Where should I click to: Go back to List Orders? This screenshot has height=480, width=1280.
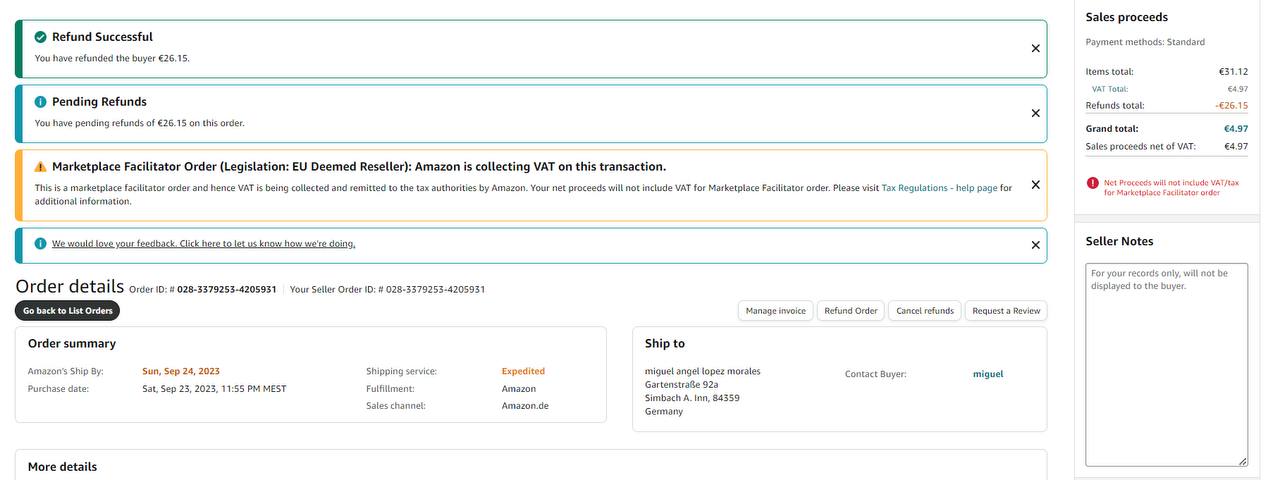pyautogui.click(x=67, y=311)
